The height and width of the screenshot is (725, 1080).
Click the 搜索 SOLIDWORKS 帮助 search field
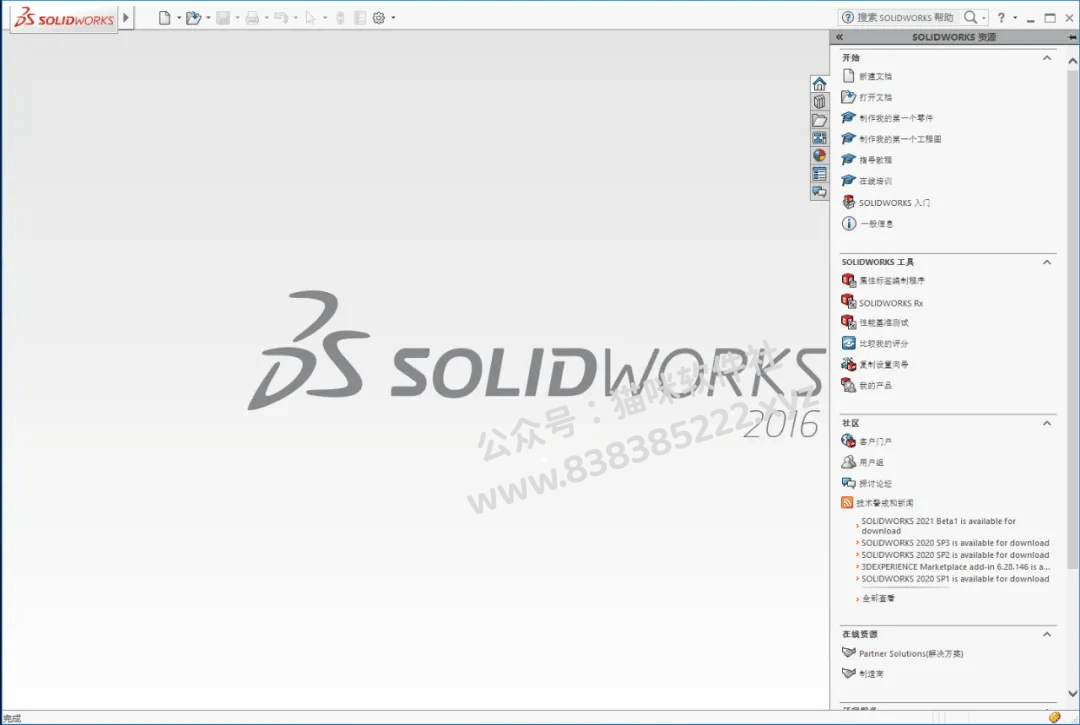(905, 18)
